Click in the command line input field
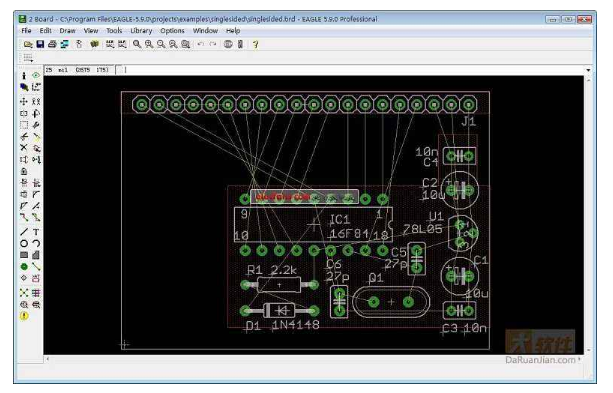Screen dimensions: 613x393 pyautogui.click(x=354, y=70)
